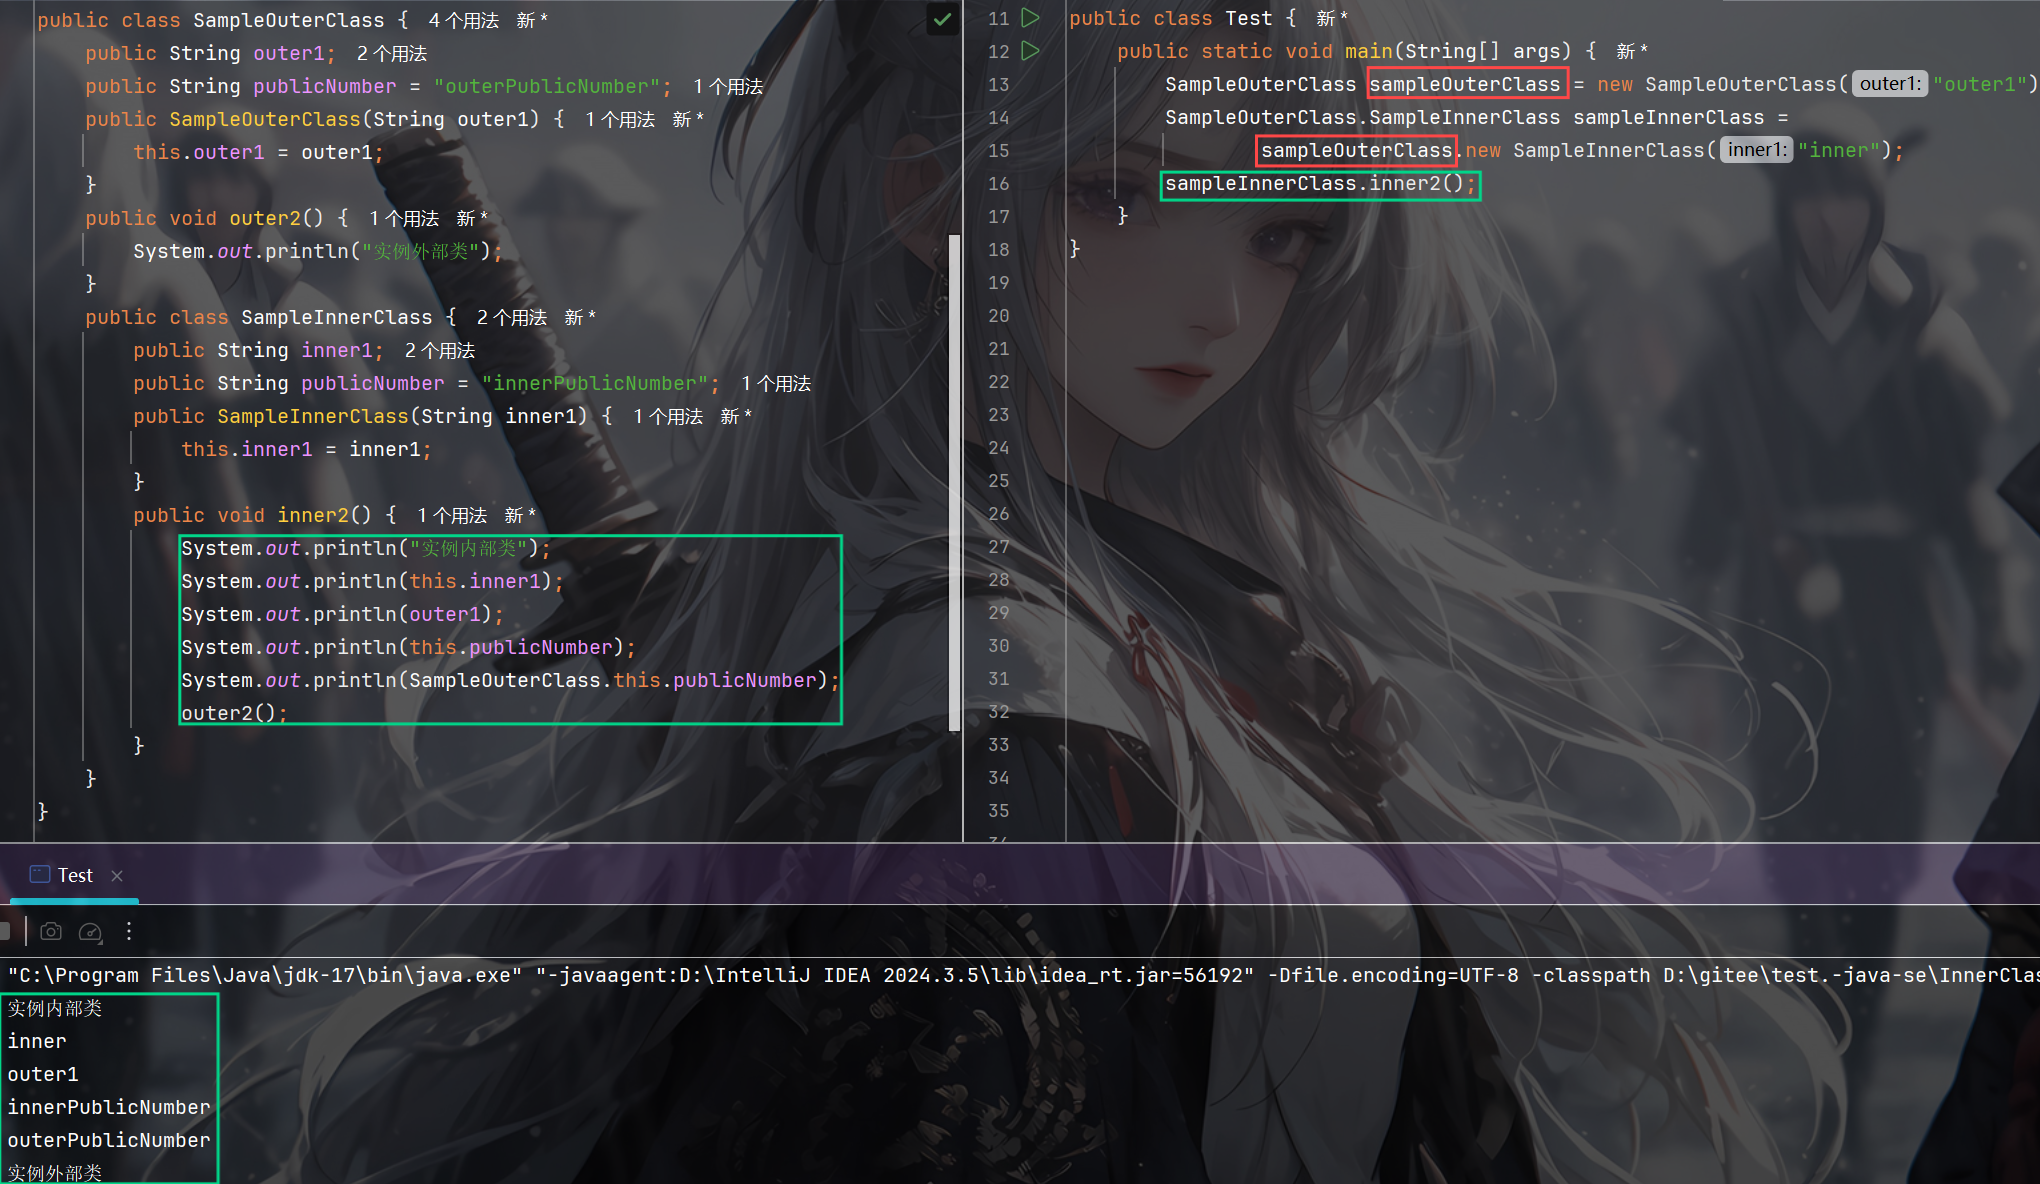Click the '4 个用法' usages hint for SampleOuterClass
Screen dimensions: 2040x1184
point(463,20)
